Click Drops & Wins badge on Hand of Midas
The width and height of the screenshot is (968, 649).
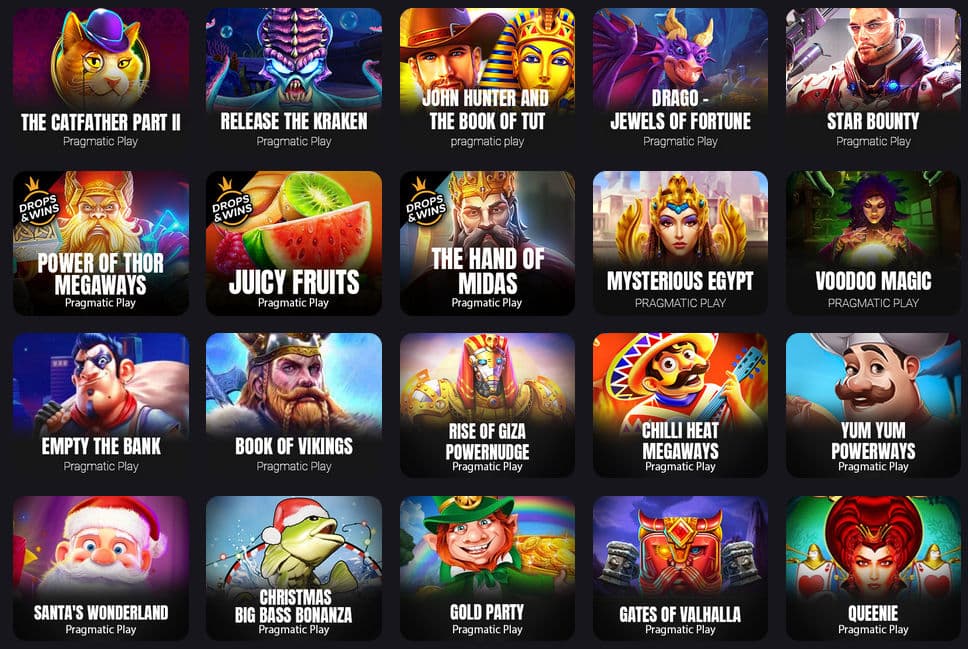pos(425,202)
